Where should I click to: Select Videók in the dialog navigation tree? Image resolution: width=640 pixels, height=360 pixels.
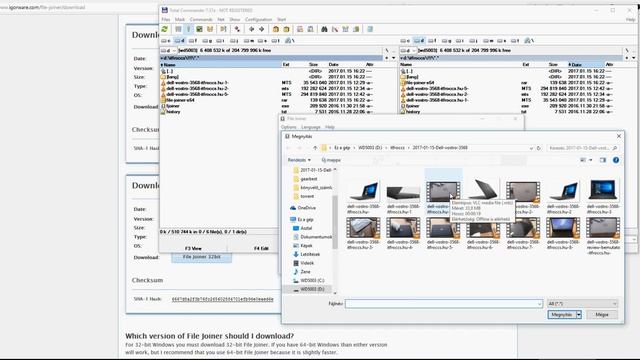[307, 263]
